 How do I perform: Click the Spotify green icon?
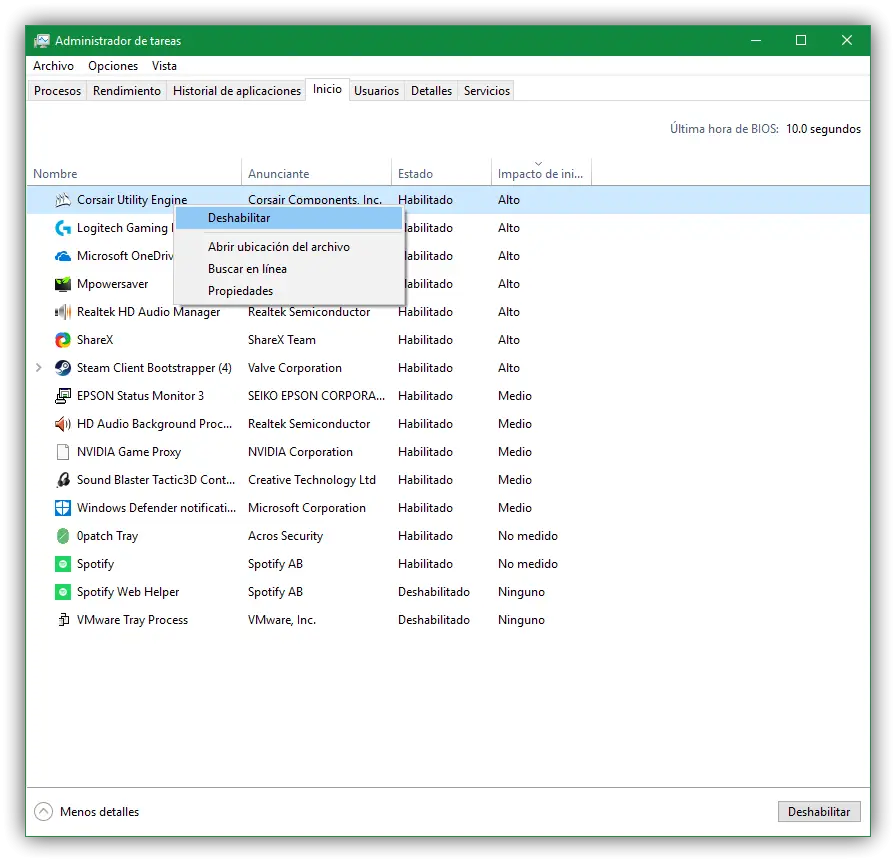[63, 564]
